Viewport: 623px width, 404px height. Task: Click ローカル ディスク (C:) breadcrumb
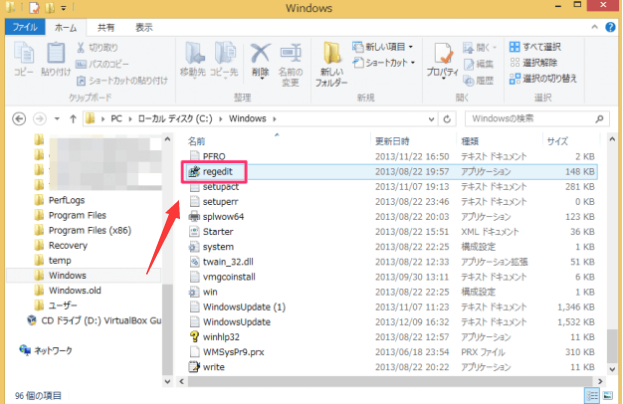pos(175,119)
